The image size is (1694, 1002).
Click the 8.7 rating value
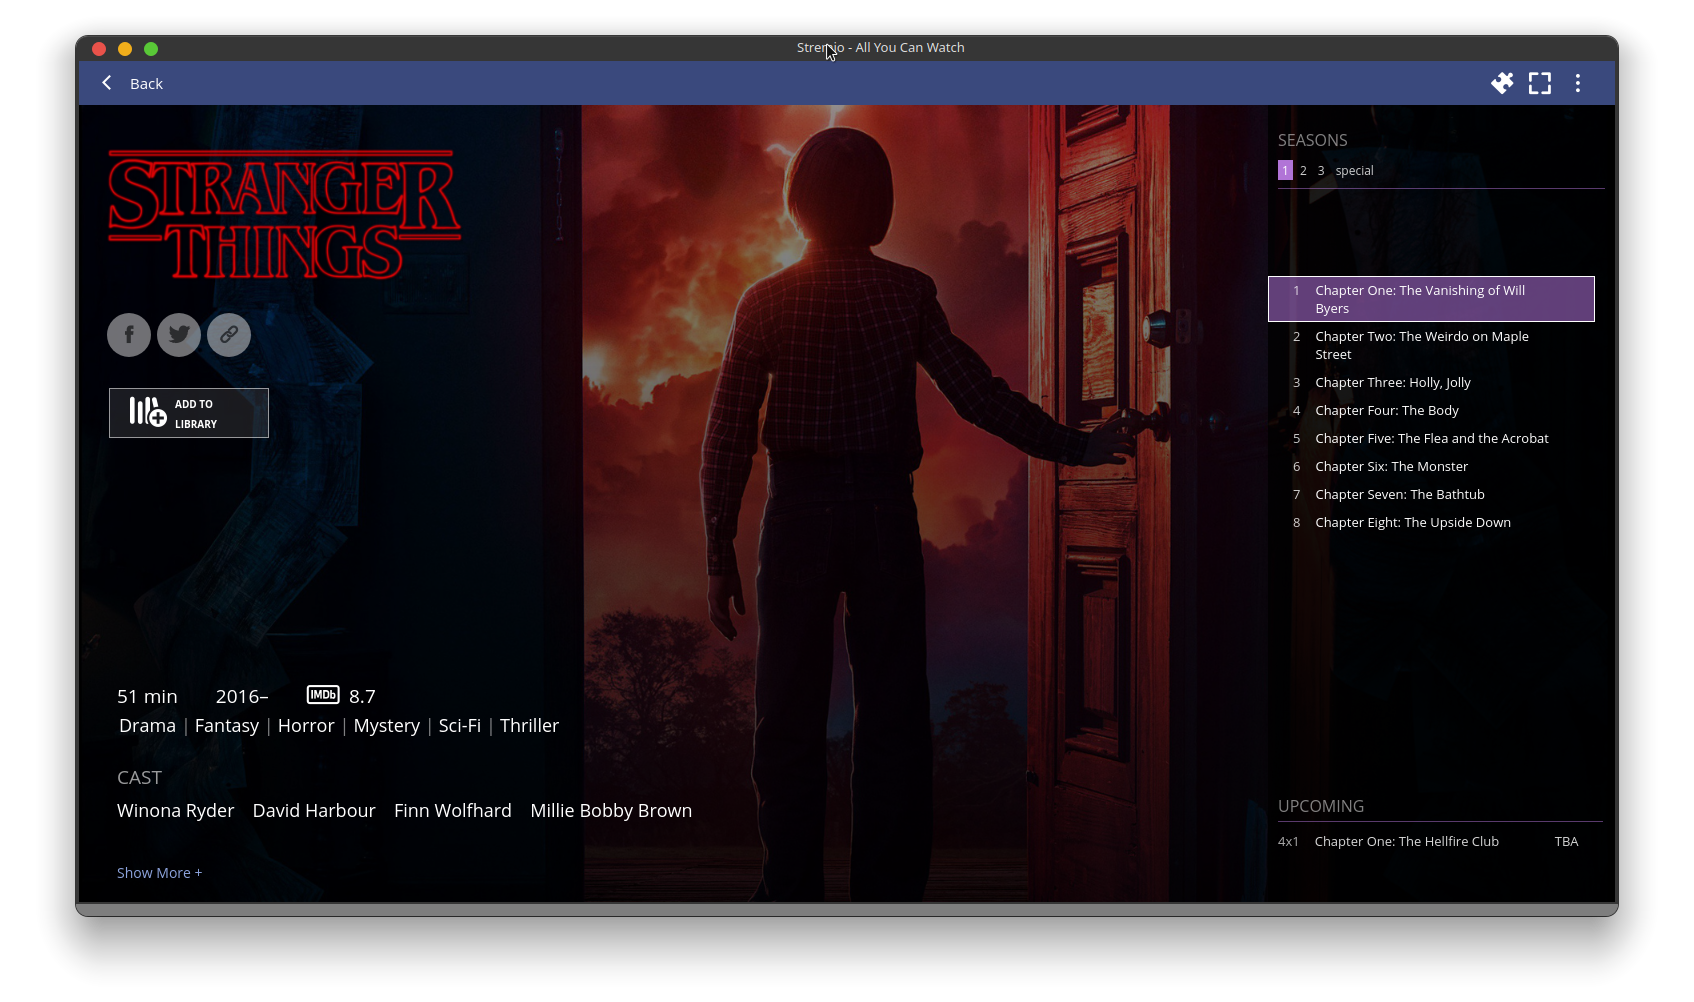(x=362, y=696)
